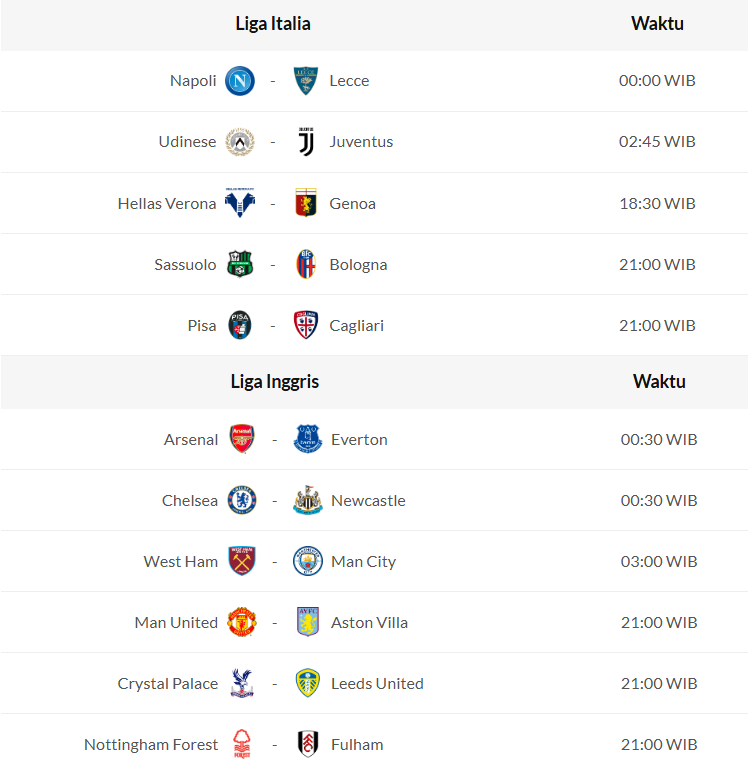The height and width of the screenshot is (766, 748).
Task: Click the Arsenal club crest
Action: (242, 440)
